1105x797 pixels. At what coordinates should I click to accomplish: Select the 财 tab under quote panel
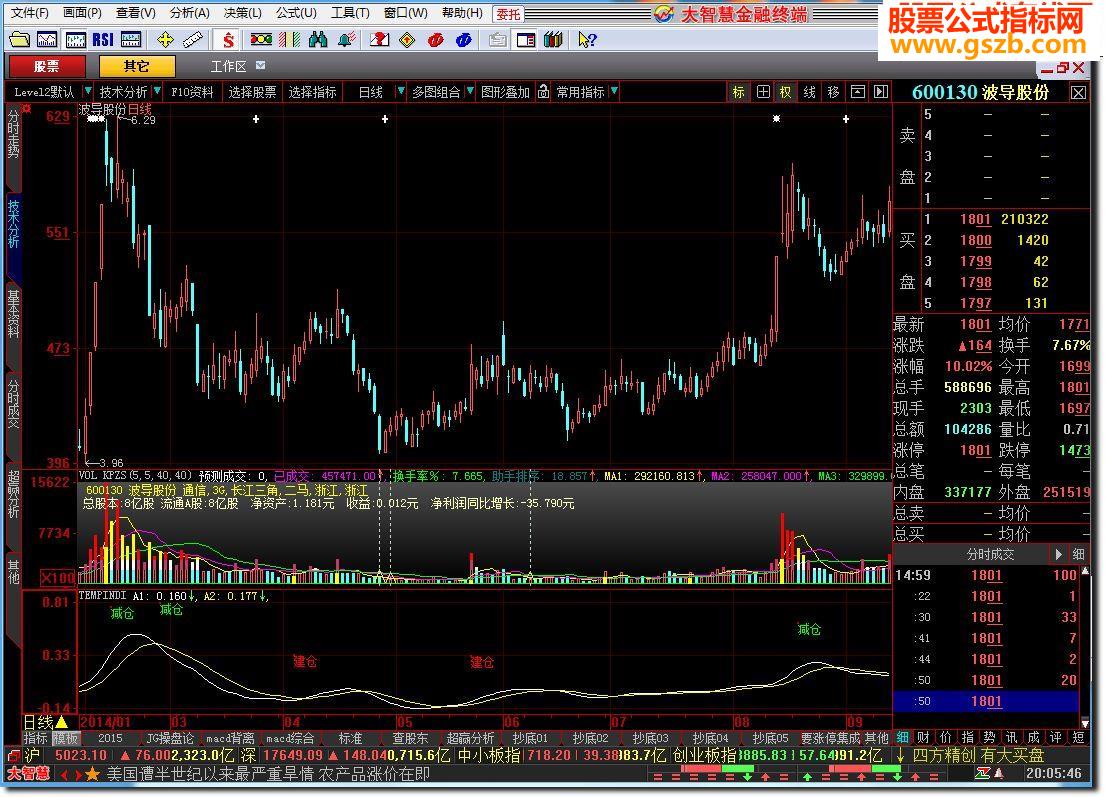pos(923,737)
